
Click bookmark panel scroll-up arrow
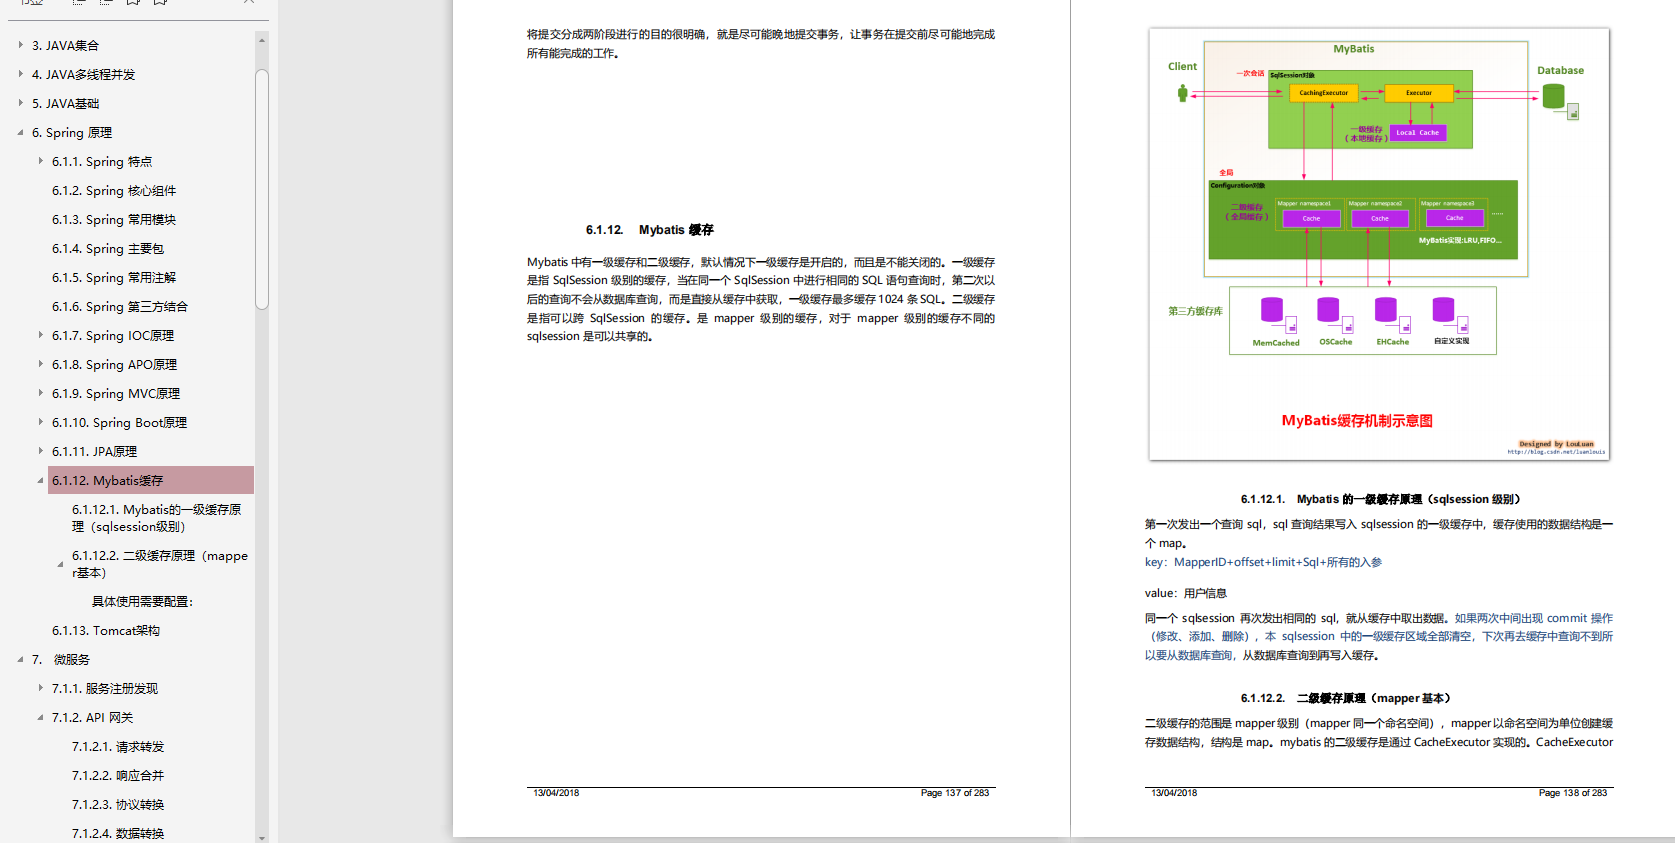point(262,40)
